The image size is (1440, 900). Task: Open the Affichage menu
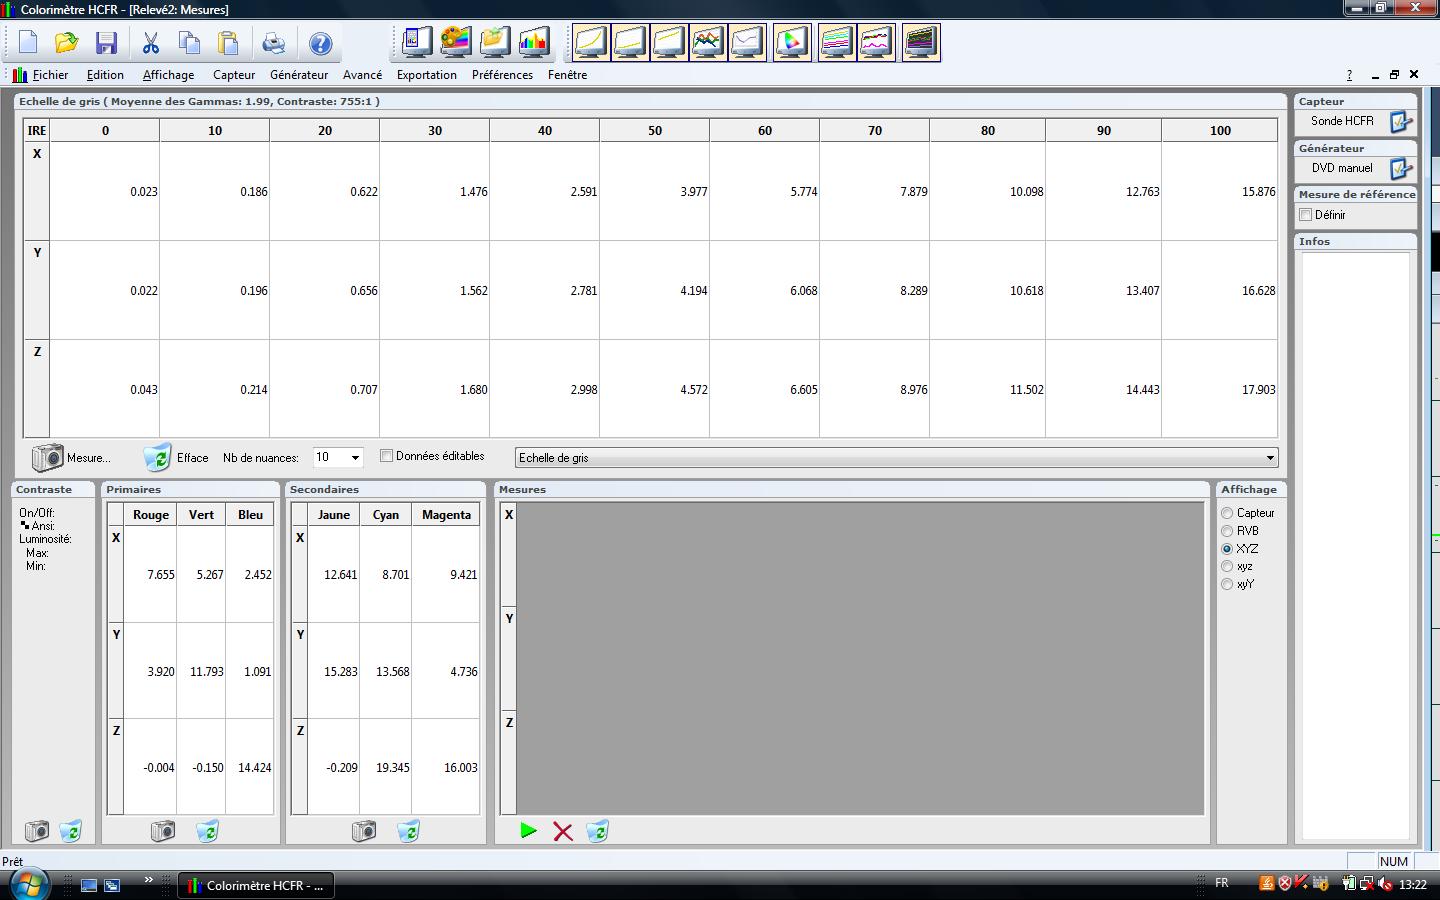[168, 75]
